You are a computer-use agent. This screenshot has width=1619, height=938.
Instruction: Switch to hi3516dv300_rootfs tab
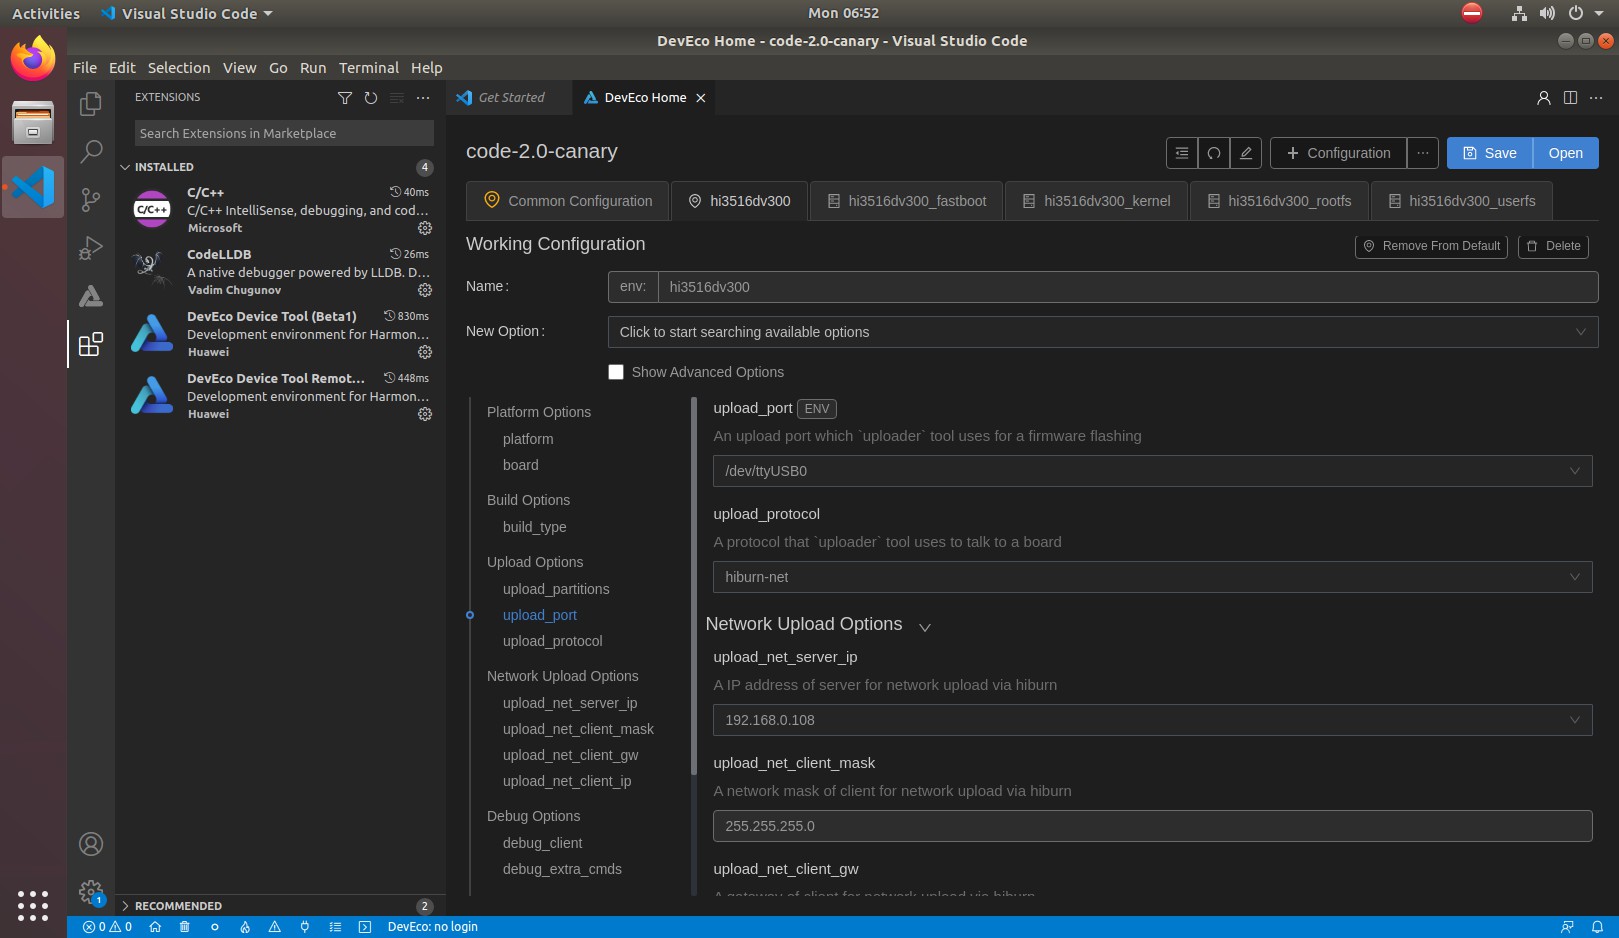1279,201
